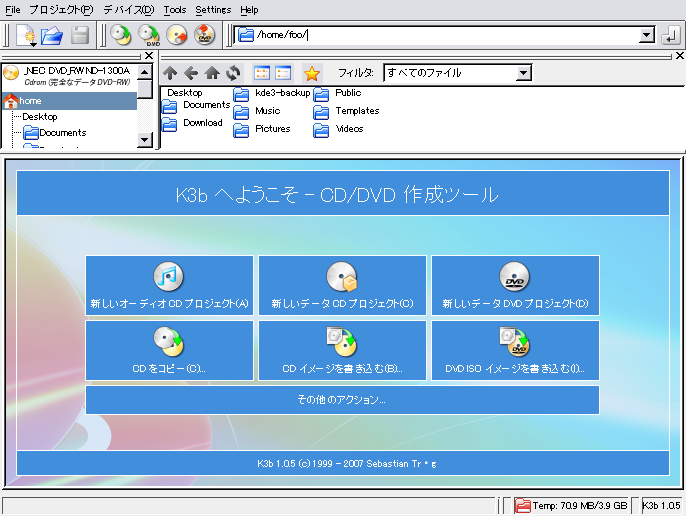Click the DVD ISO image burn button
This screenshot has height=516, width=686.
click(515, 350)
